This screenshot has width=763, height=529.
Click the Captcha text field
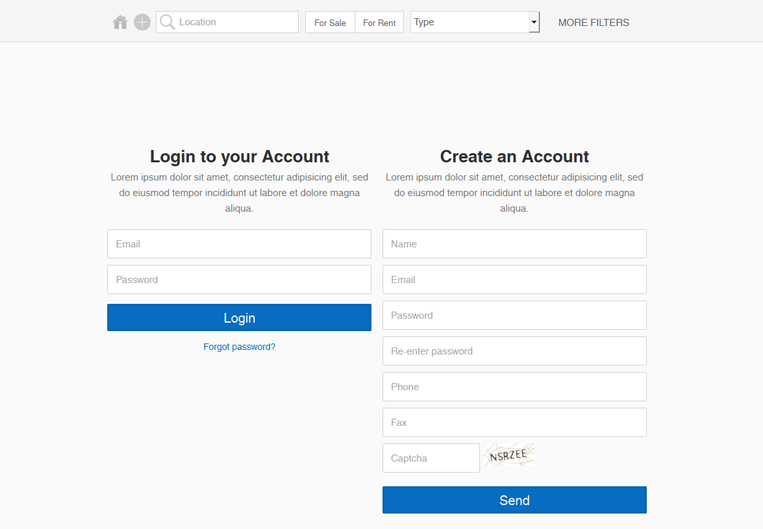click(x=431, y=458)
